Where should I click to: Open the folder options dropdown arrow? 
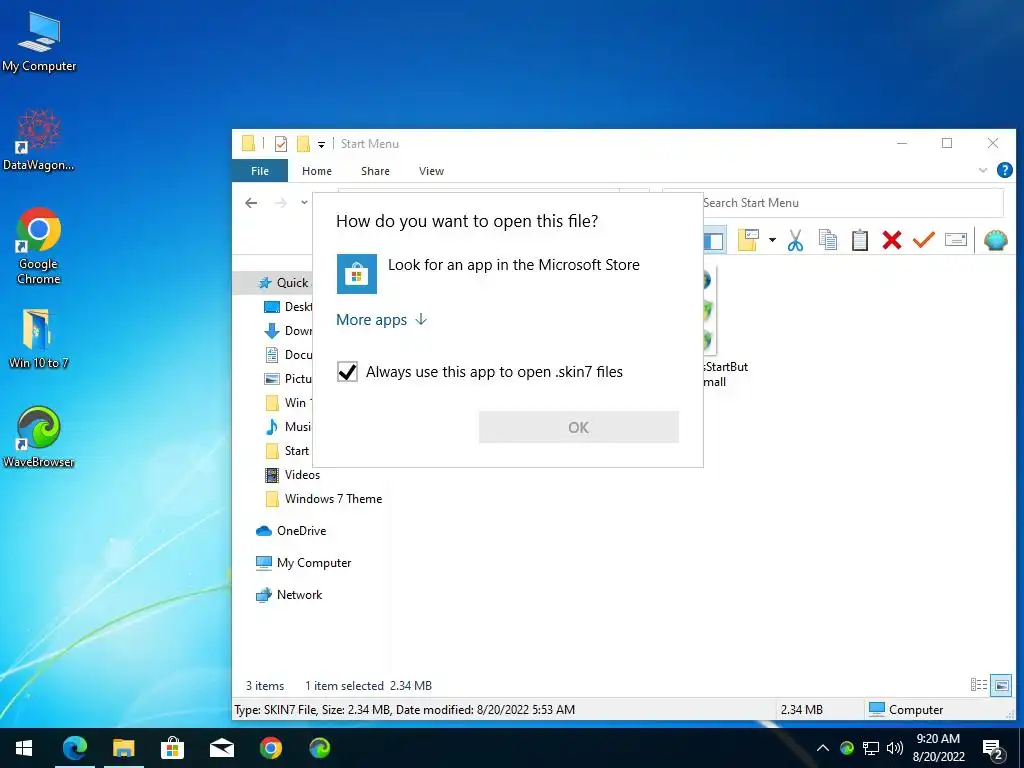772,240
